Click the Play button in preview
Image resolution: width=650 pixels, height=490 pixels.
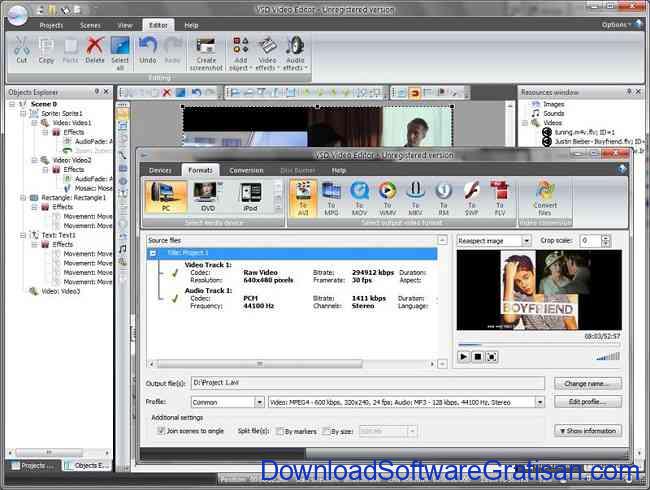[464, 357]
